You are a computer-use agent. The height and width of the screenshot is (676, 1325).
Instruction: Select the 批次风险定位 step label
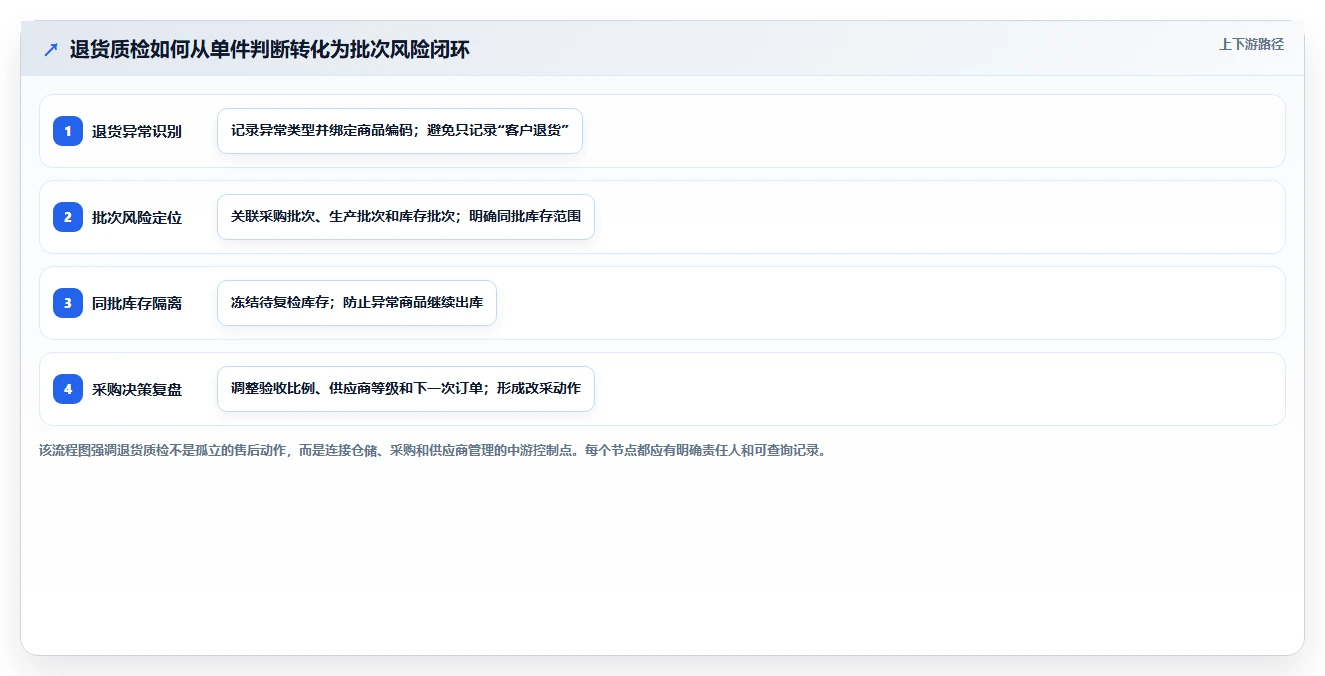click(x=137, y=217)
